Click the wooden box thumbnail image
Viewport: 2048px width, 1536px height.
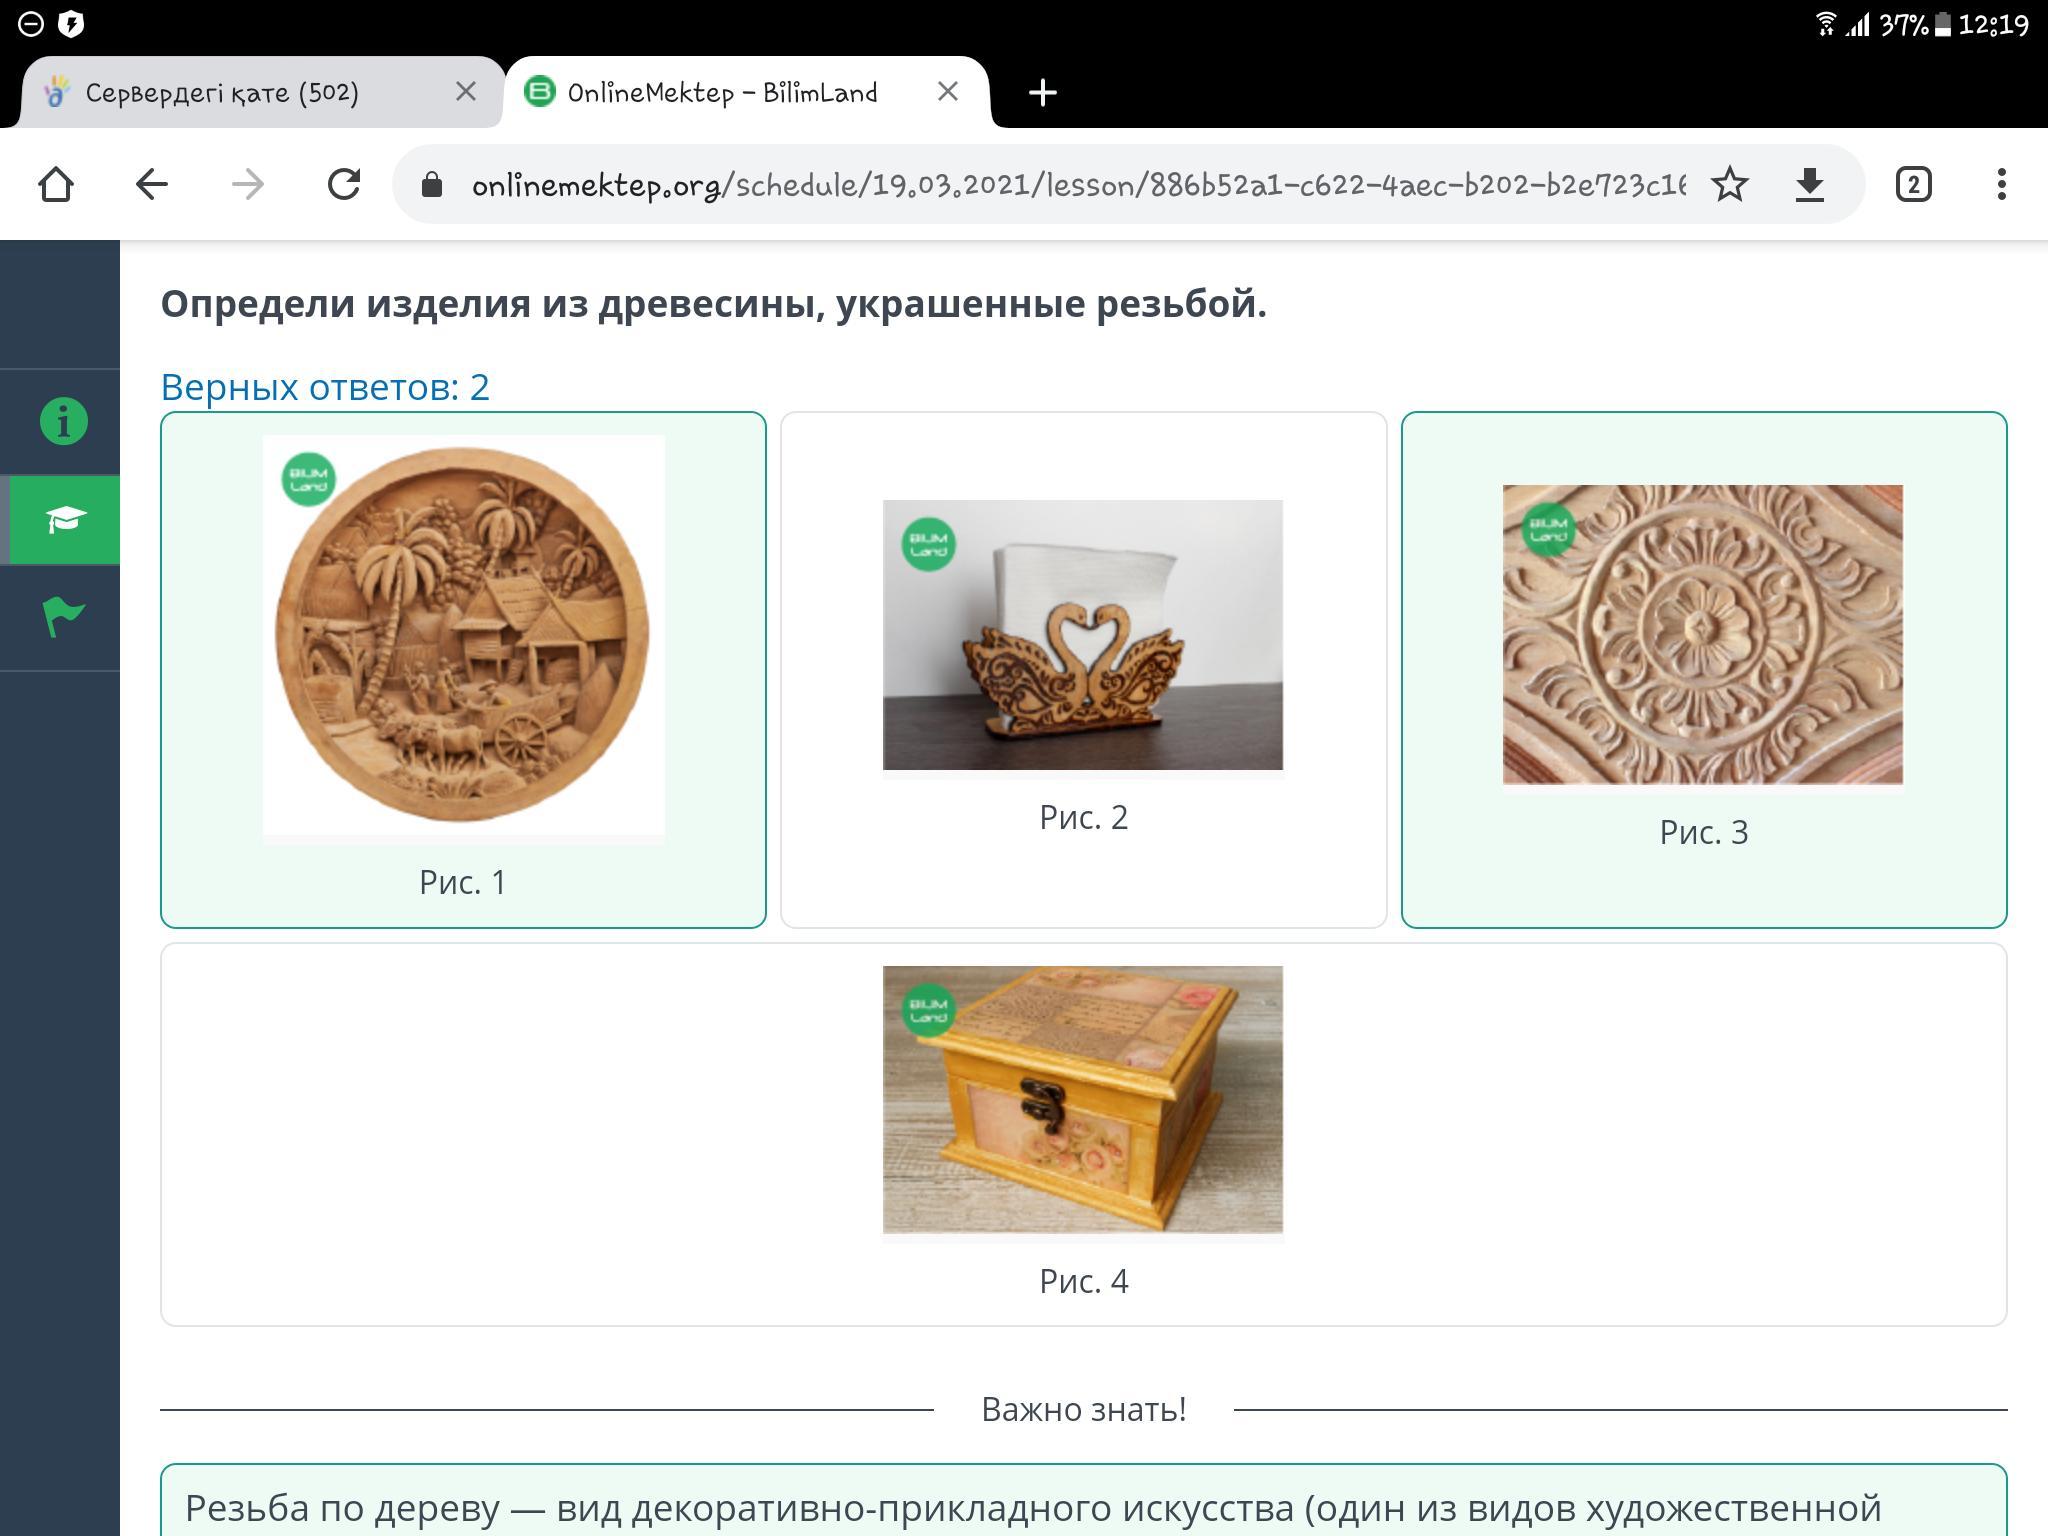(1082, 1099)
